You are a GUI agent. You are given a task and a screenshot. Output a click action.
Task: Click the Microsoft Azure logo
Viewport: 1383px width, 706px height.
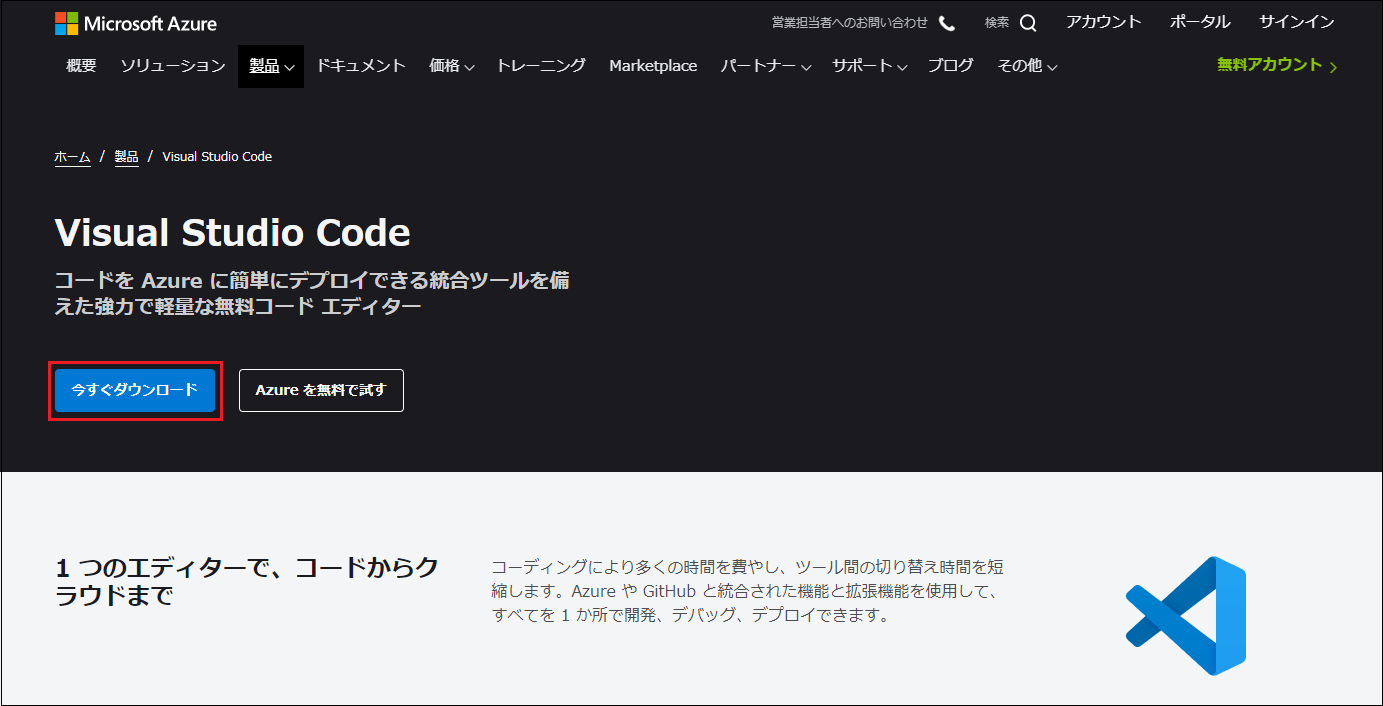135,23
